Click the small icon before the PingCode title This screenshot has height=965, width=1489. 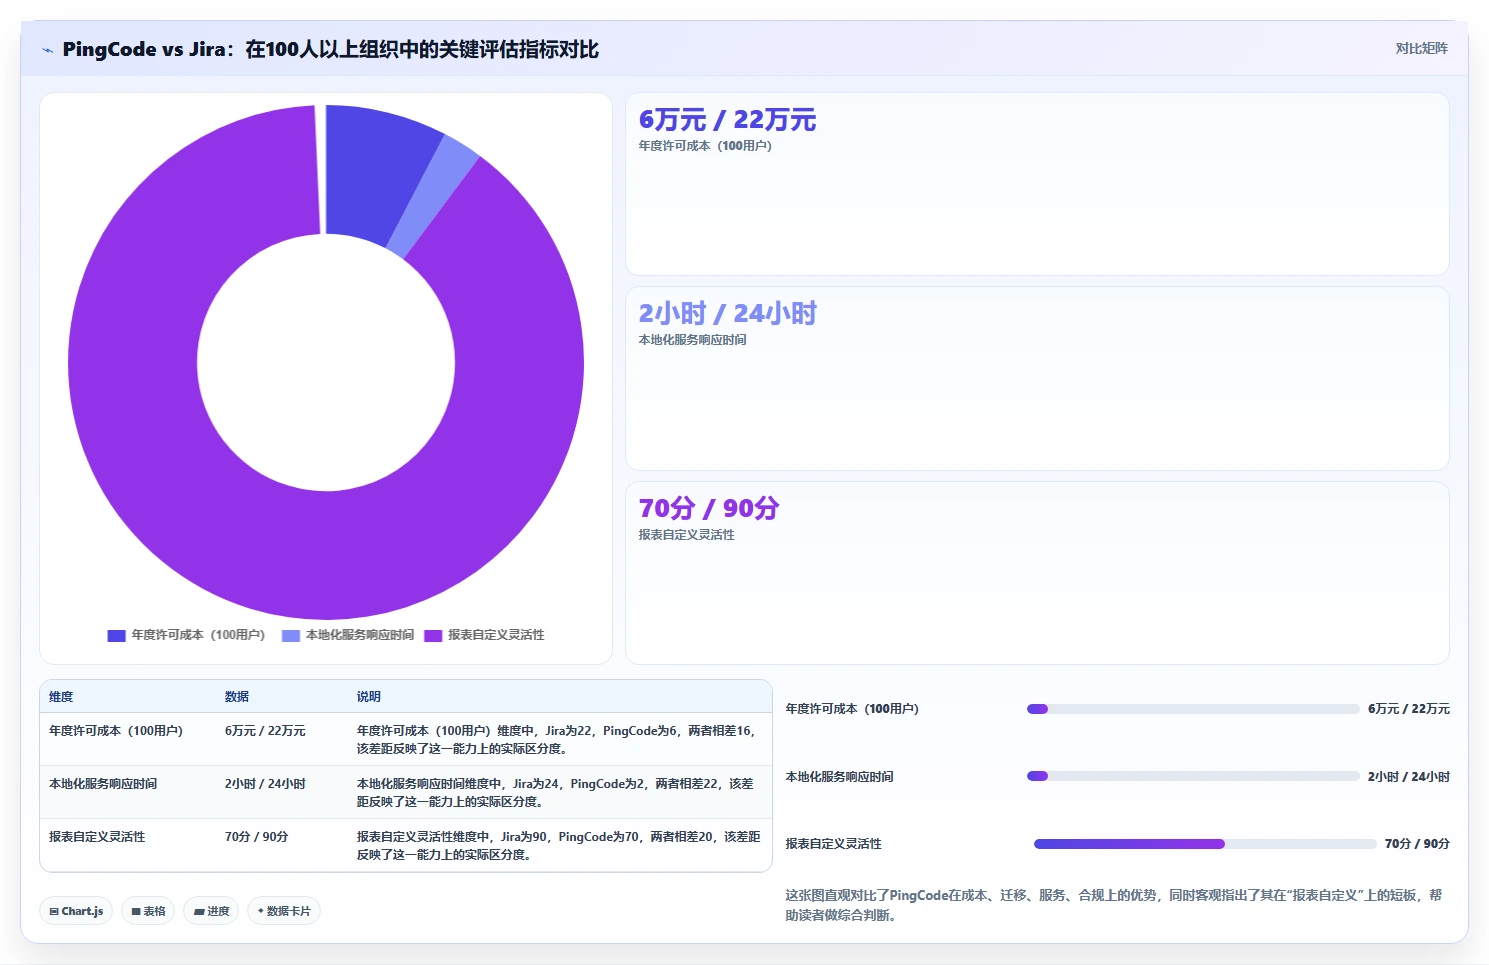(47, 50)
